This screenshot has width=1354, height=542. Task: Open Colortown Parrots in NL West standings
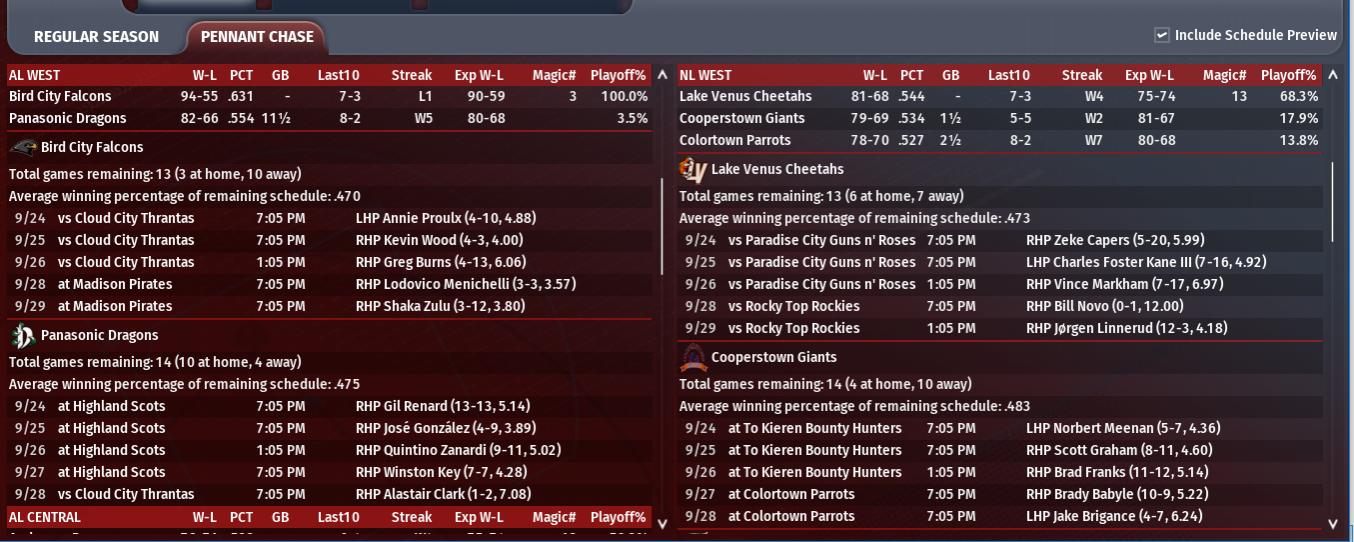pos(735,141)
